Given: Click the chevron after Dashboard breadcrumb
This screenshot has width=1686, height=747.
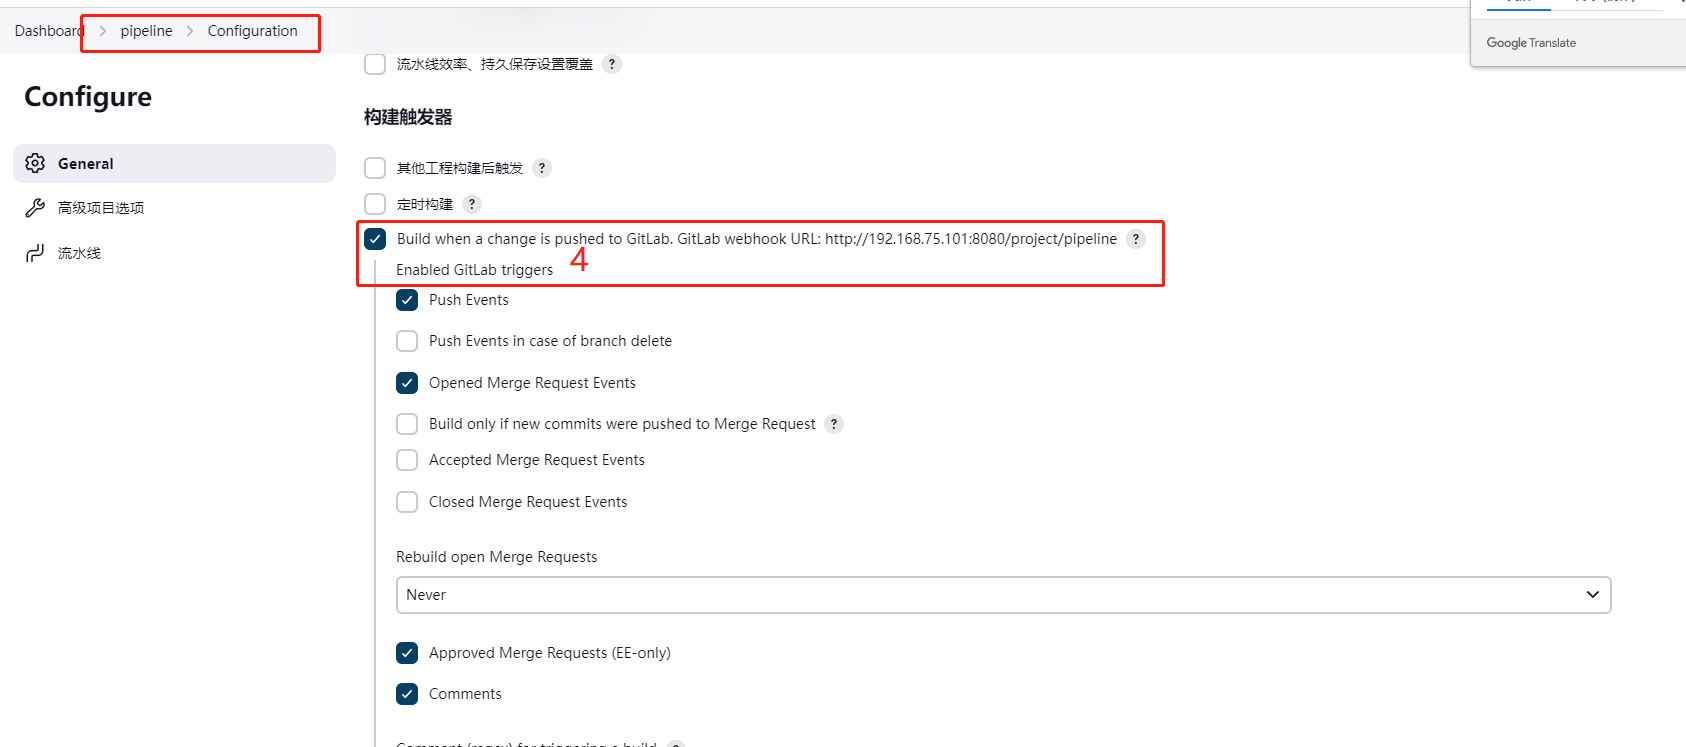Looking at the screenshot, I should pyautogui.click(x=102, y=31).
